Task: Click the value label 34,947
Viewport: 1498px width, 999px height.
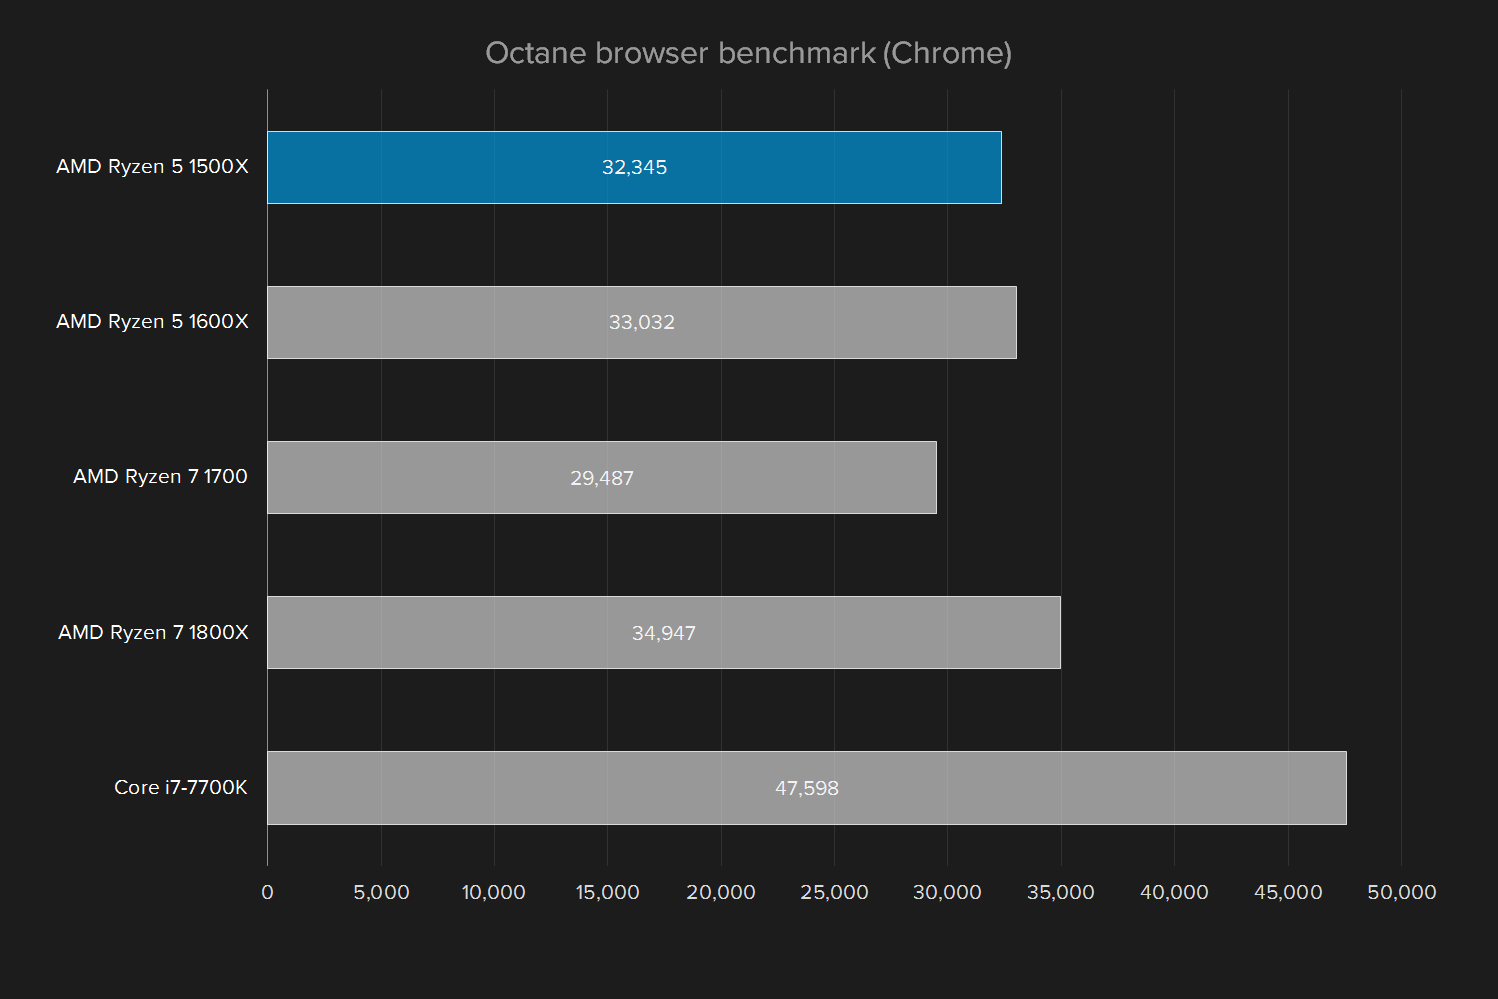Action: pos(664,633)
